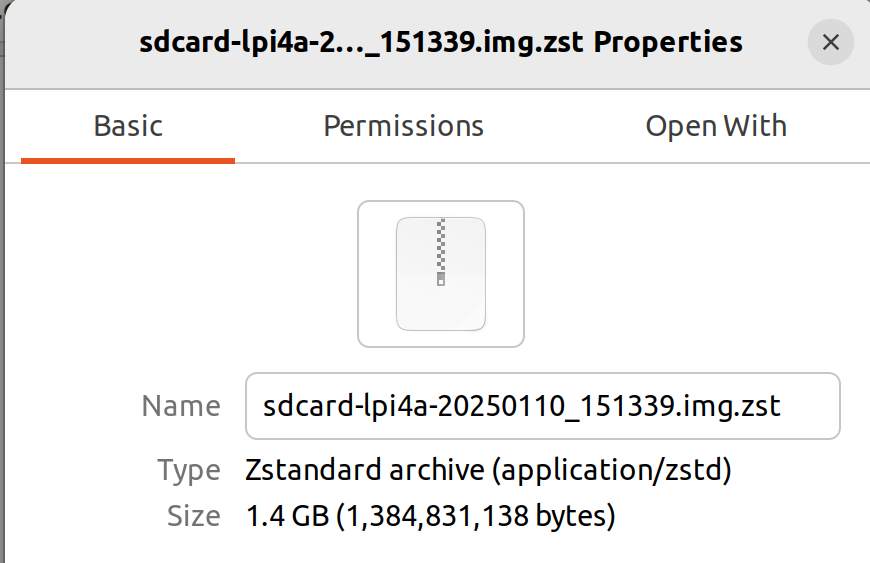Viewport: 870px width, 563px height.
Task: Click the 1,384,831,138 bytes text
Action: tap(477, 516)
